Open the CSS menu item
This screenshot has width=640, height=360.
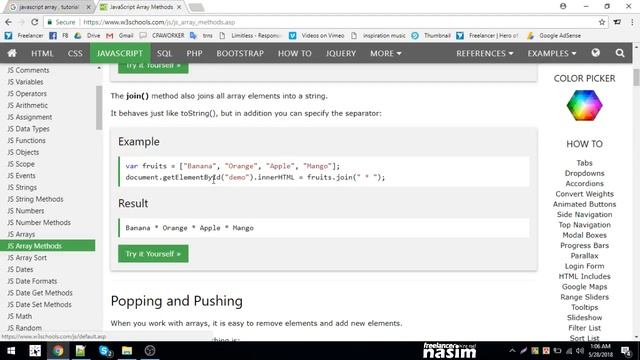pyautogui.click(x=75, y=53)
